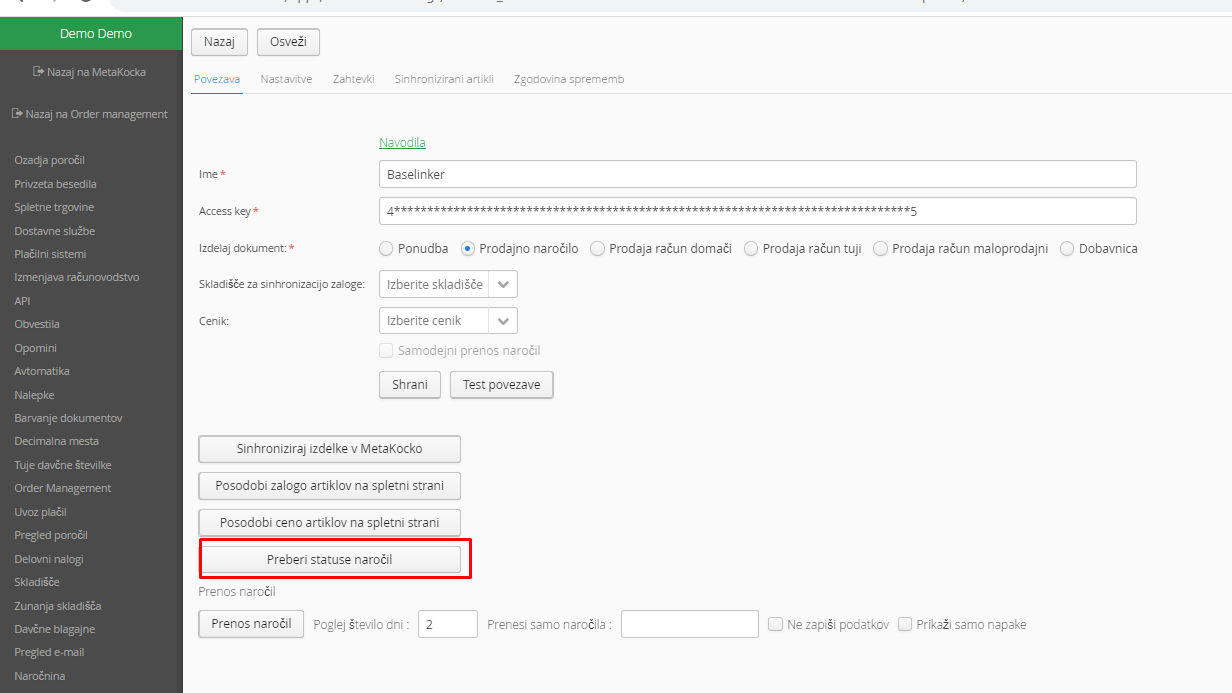Open Decimalna mesta in sidebar
1232x693 pixels.
56,441
